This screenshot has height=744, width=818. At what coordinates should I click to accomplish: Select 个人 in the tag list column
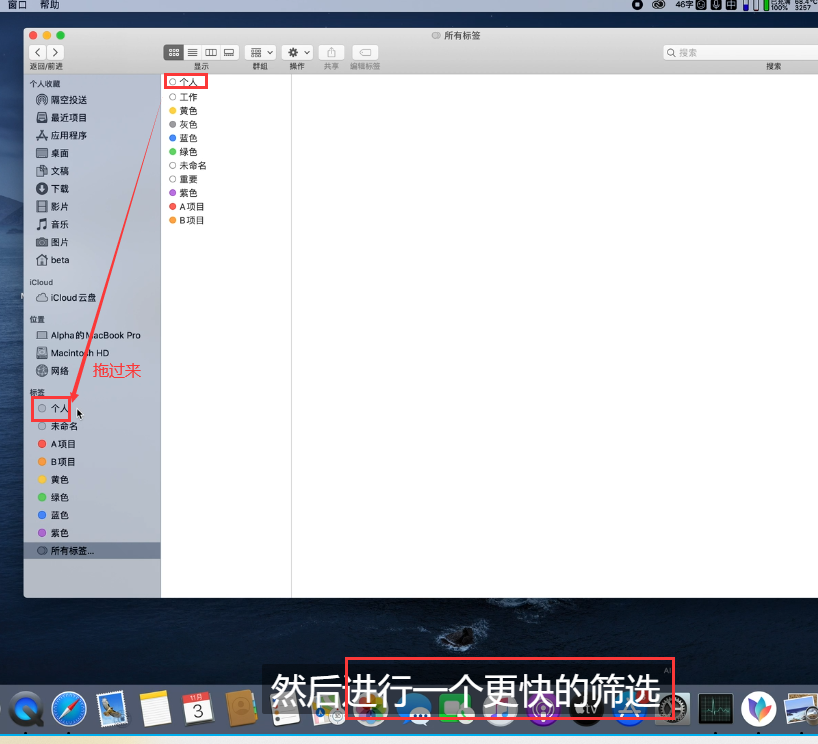click(184, 82)
